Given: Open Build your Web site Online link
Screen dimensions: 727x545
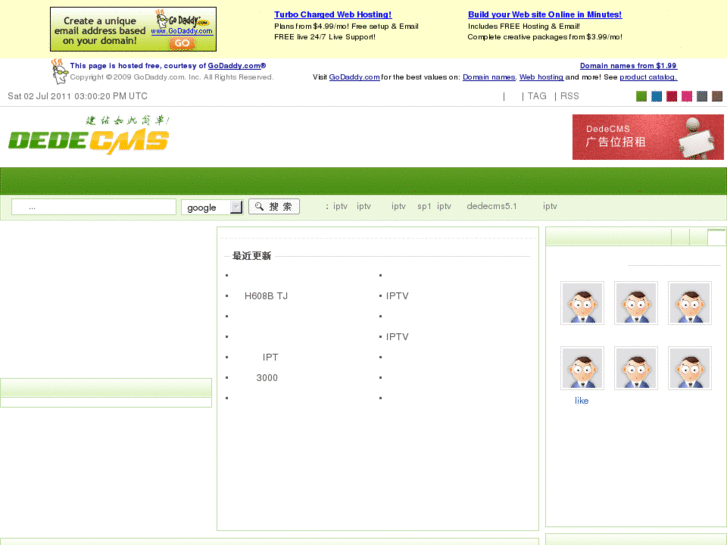Looking at the screenshot, I should click(x=544, y=15).
